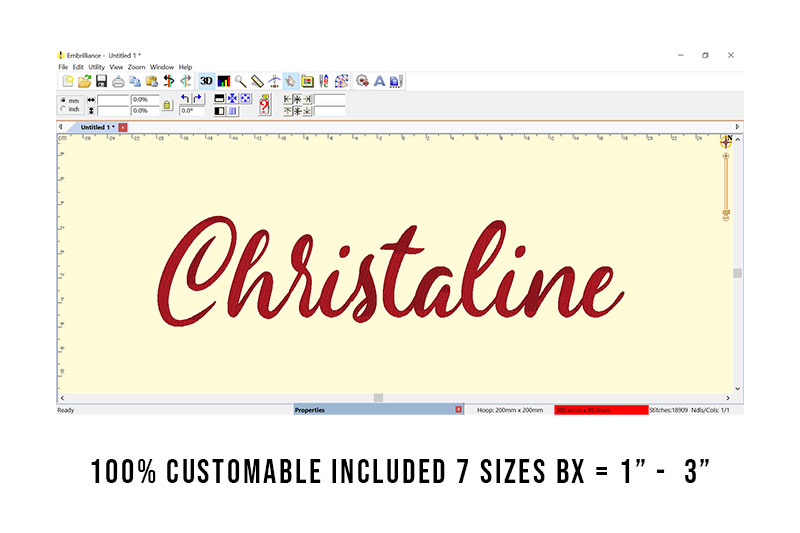
Task: Open the Window menu
Action: click(162, 67)
